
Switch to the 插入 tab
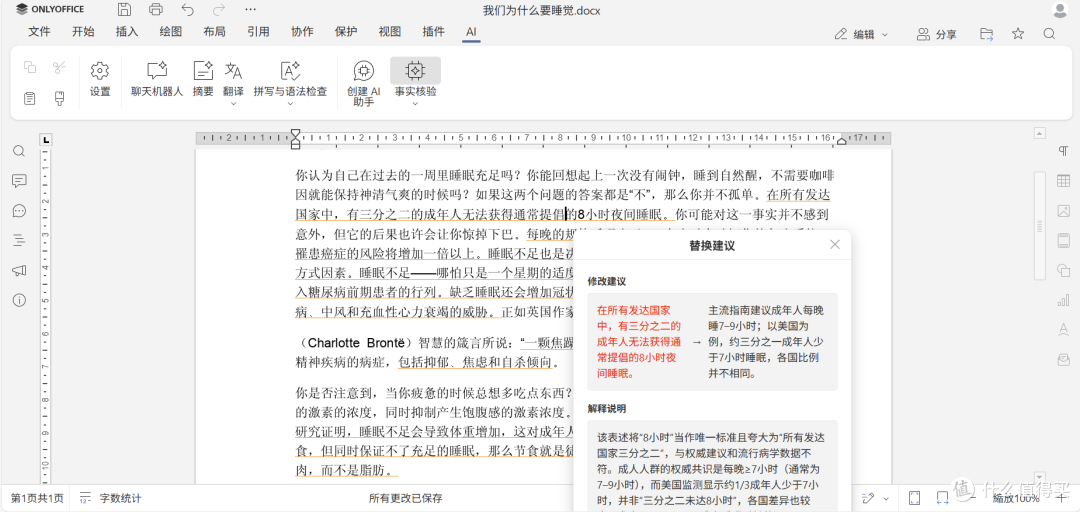pos(127,32)
